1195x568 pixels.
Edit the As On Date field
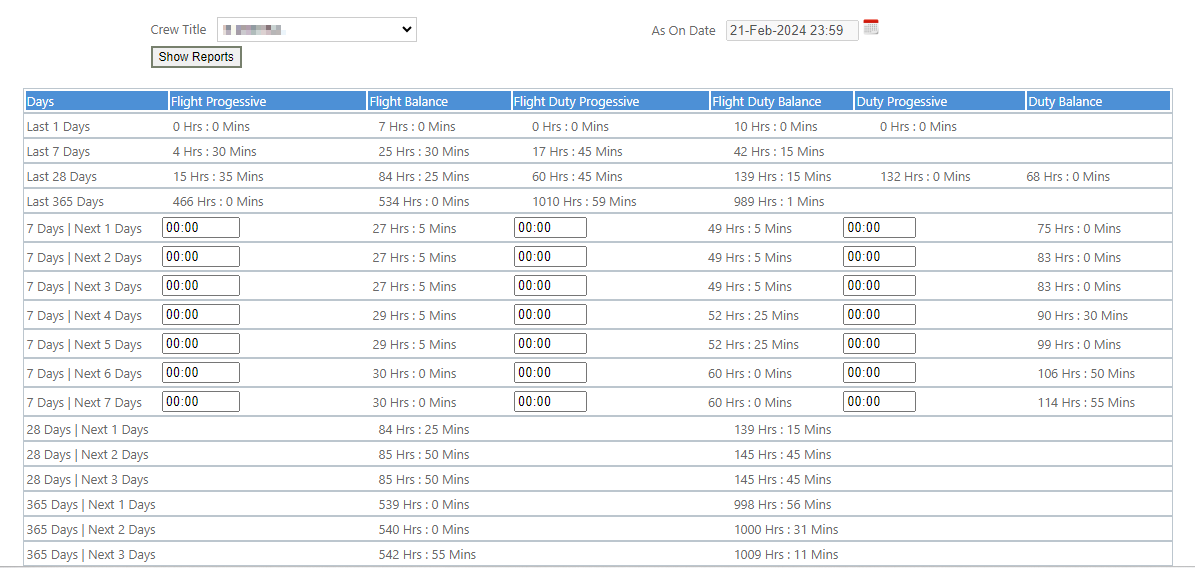[x=792, y=30]
